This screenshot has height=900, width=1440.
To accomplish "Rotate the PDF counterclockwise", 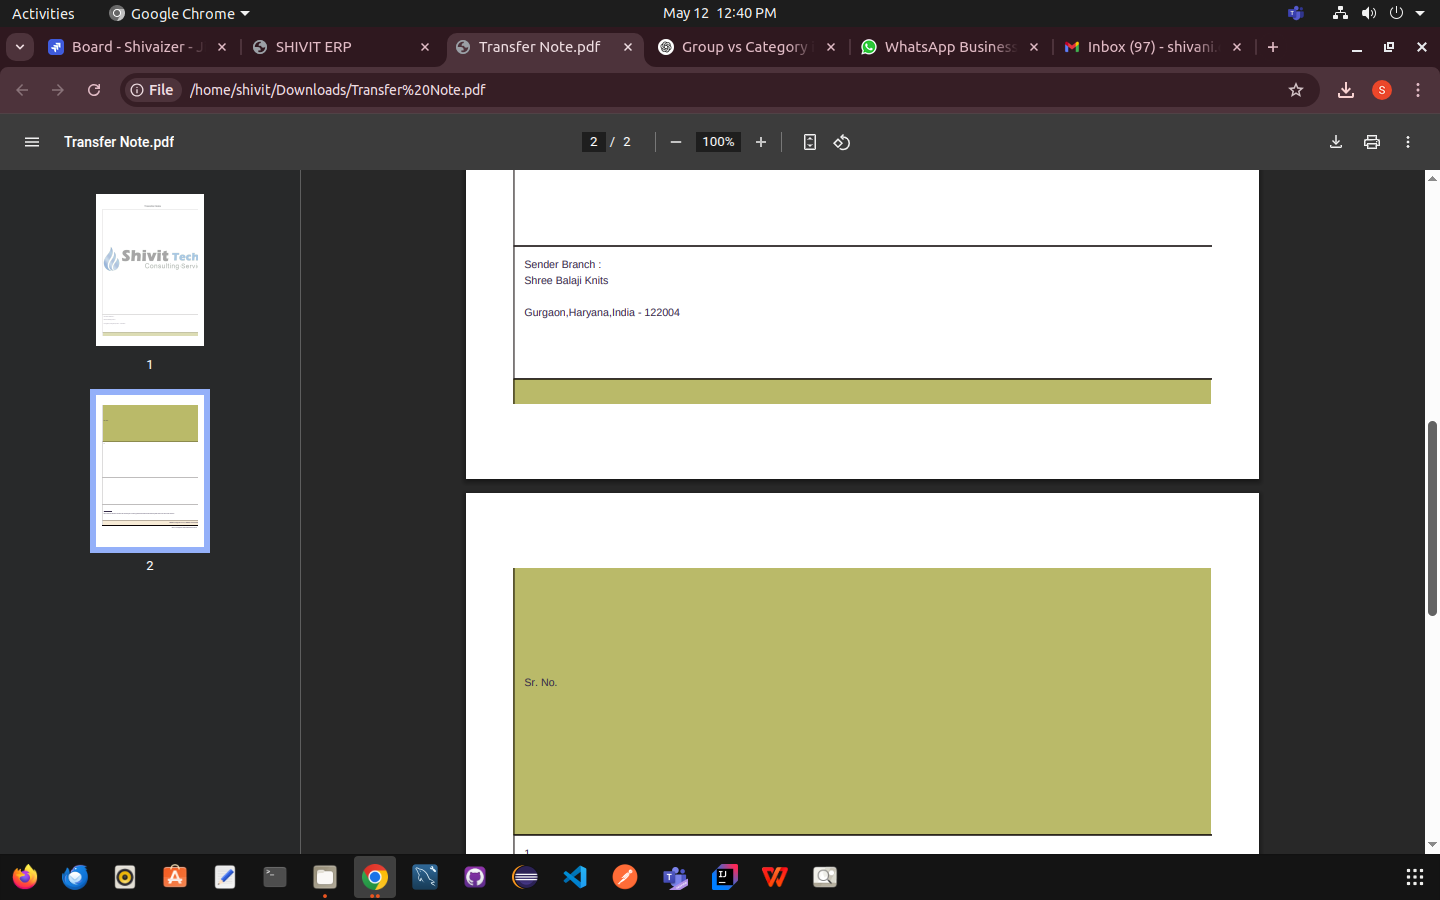I will click(842, 142).
